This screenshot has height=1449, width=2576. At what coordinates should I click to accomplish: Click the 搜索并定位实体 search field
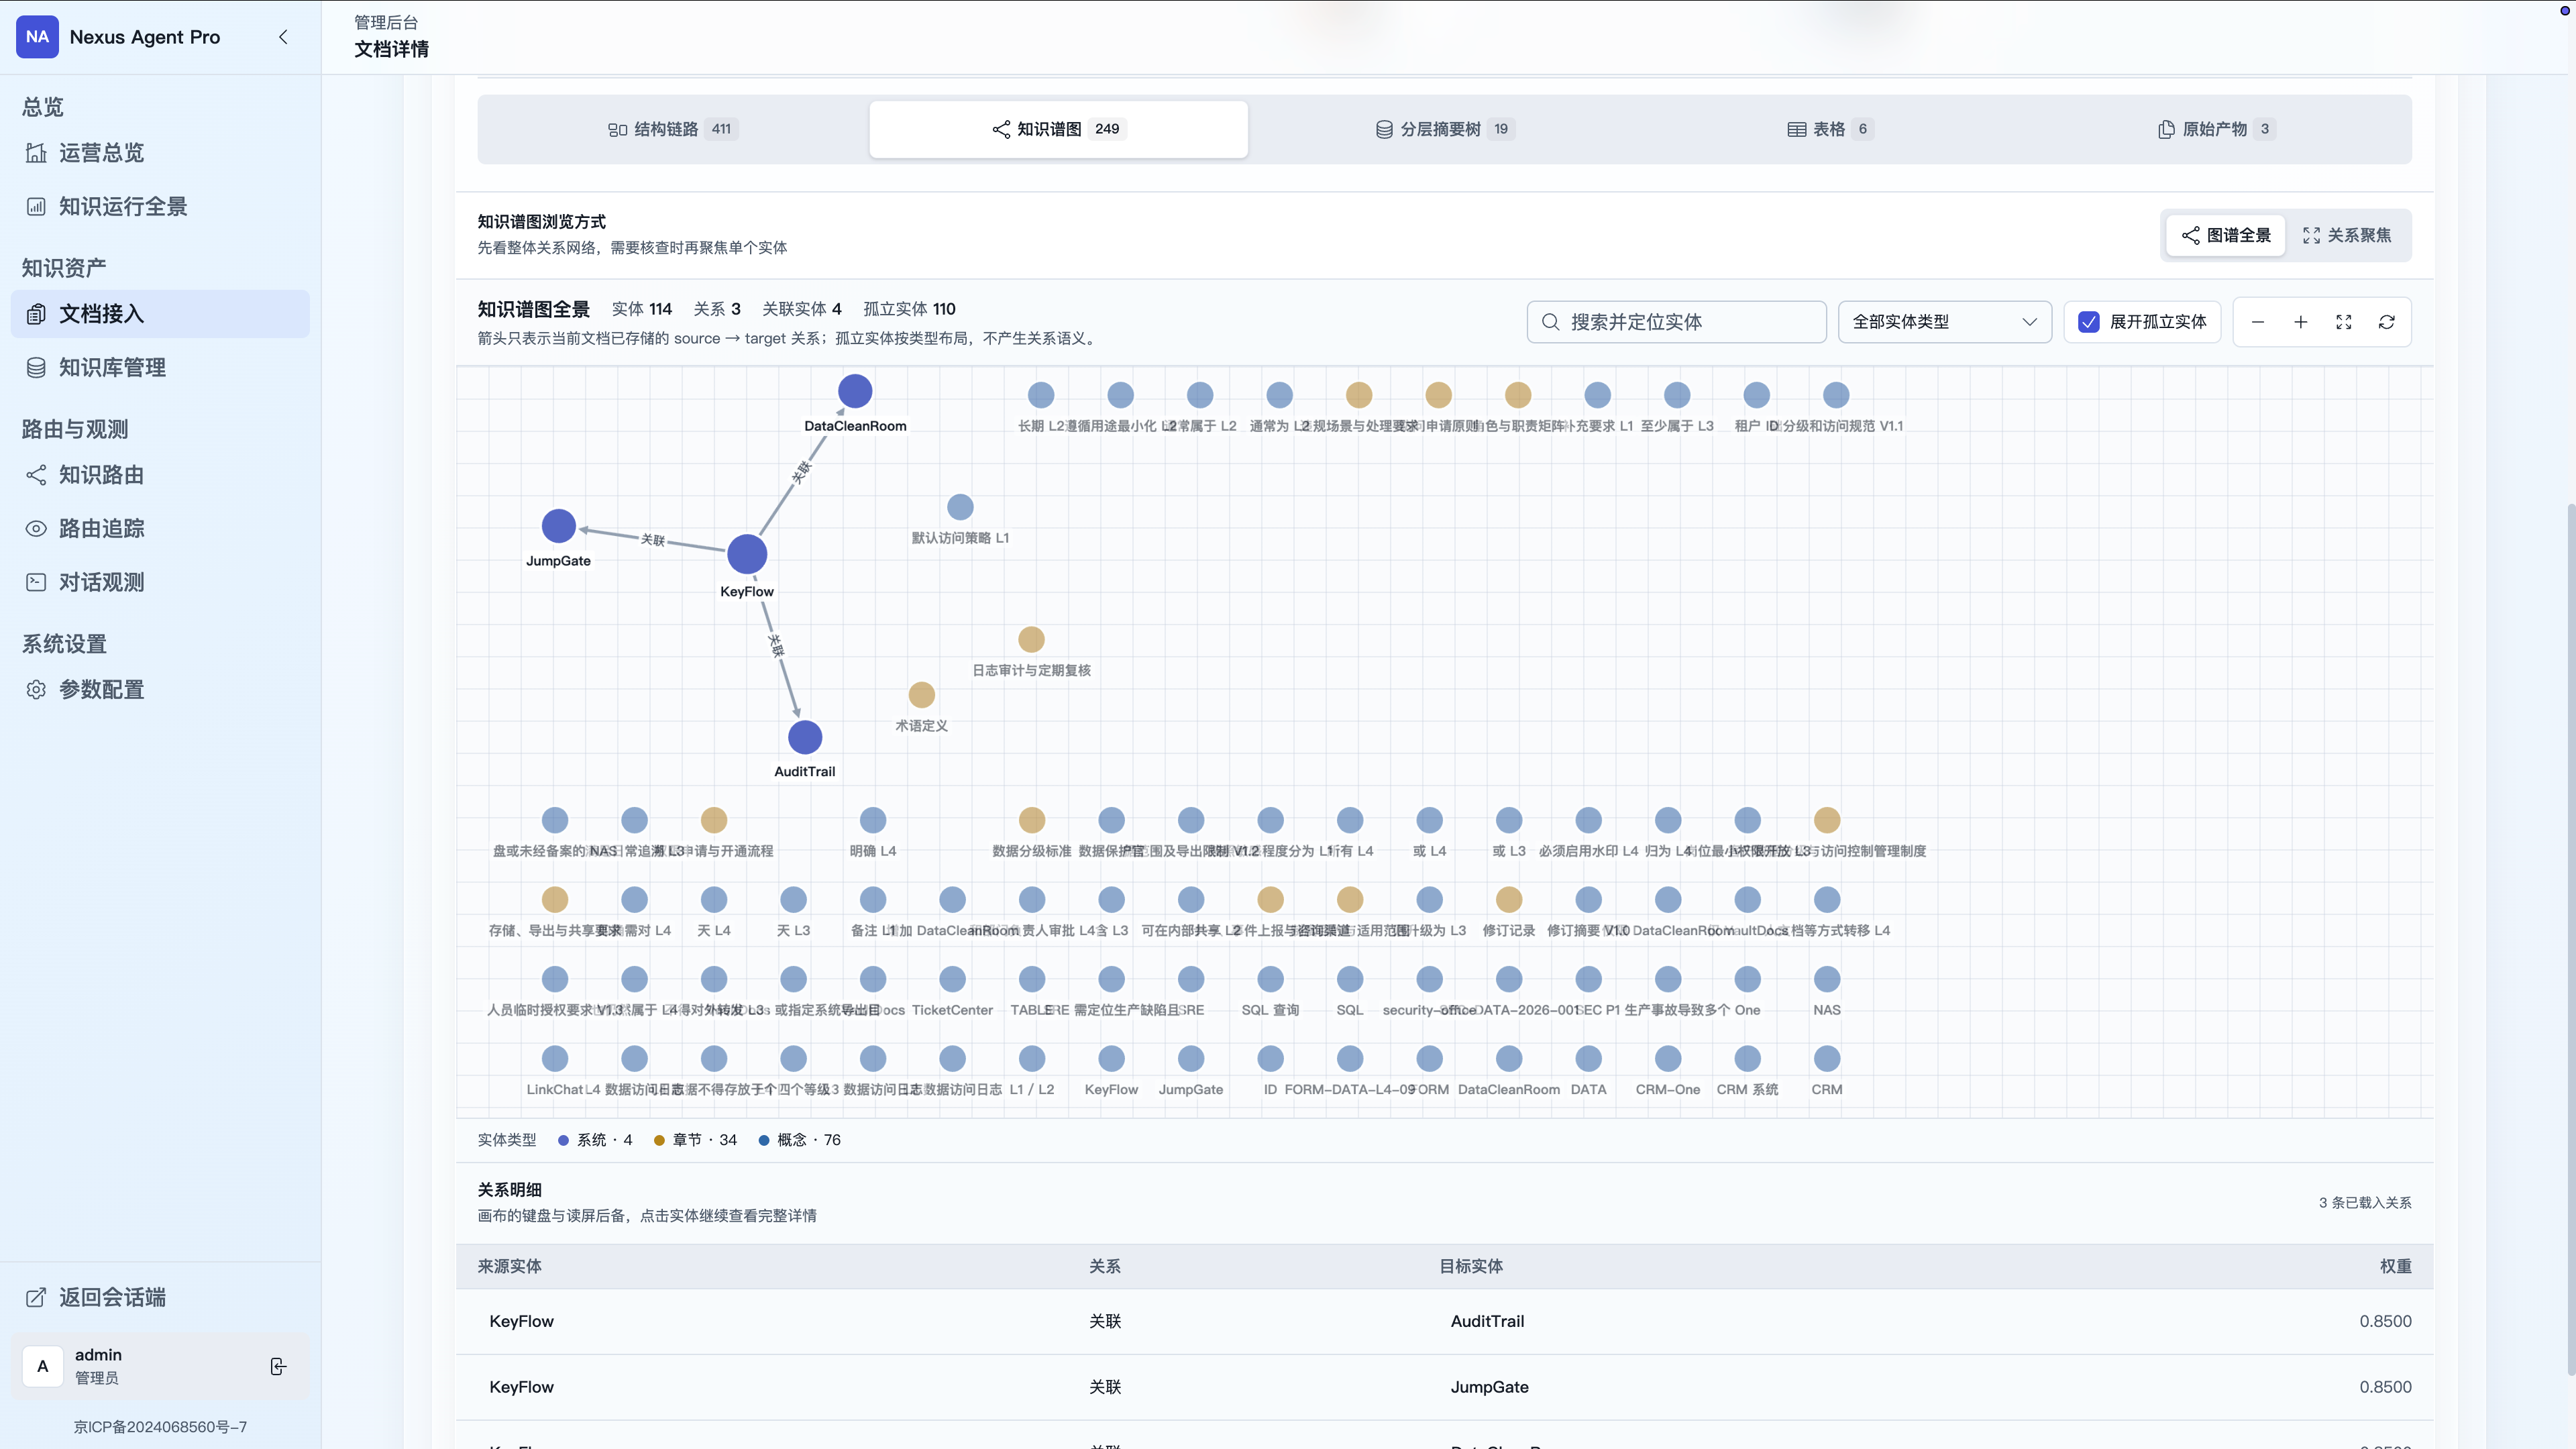pos(1676,322)
